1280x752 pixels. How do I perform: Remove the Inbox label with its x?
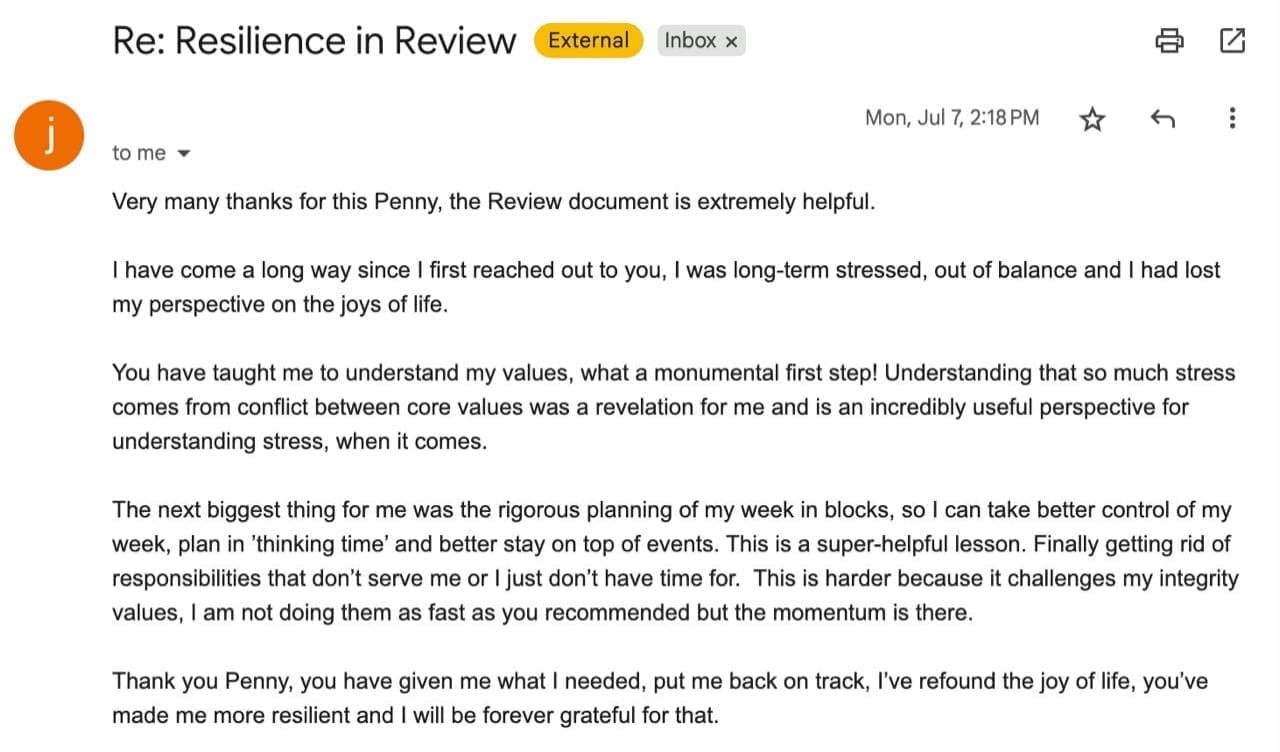731,42
